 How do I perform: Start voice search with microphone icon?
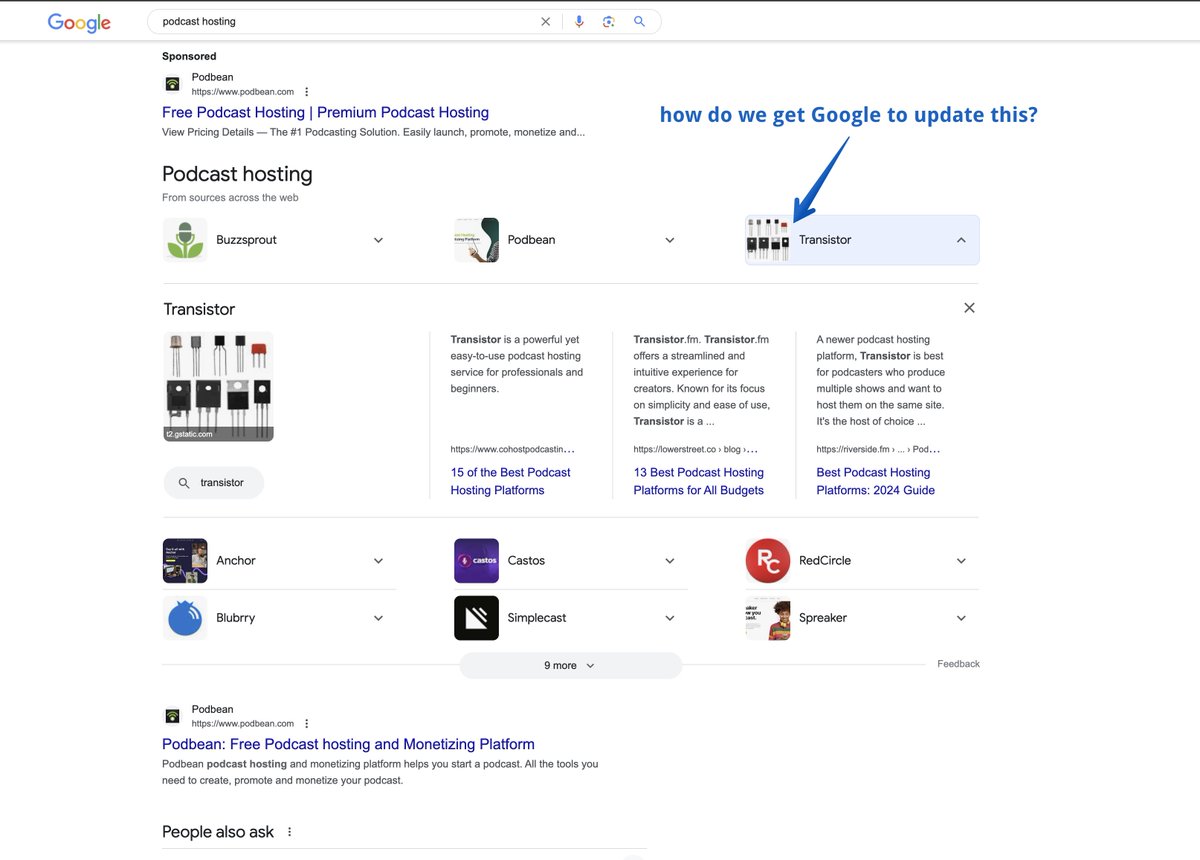tap(579, 22)
